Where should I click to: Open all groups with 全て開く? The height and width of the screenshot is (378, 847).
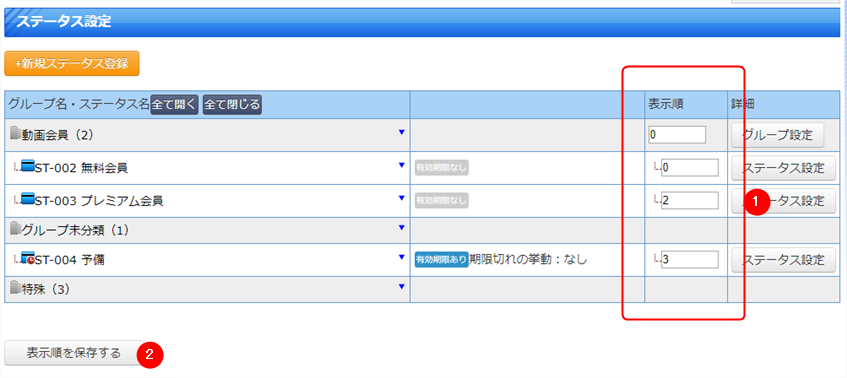174,104
